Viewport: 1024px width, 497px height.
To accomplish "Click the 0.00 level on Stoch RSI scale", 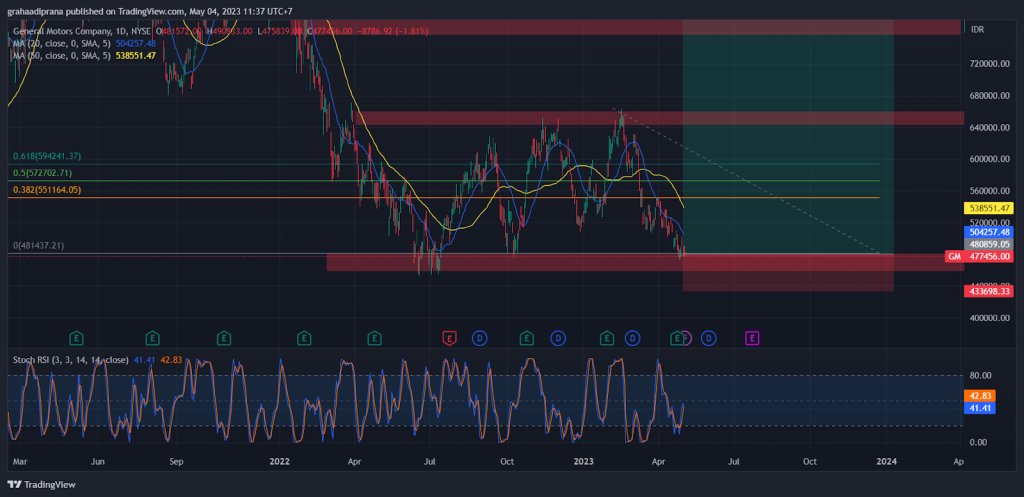I will (x=978, y=442).
